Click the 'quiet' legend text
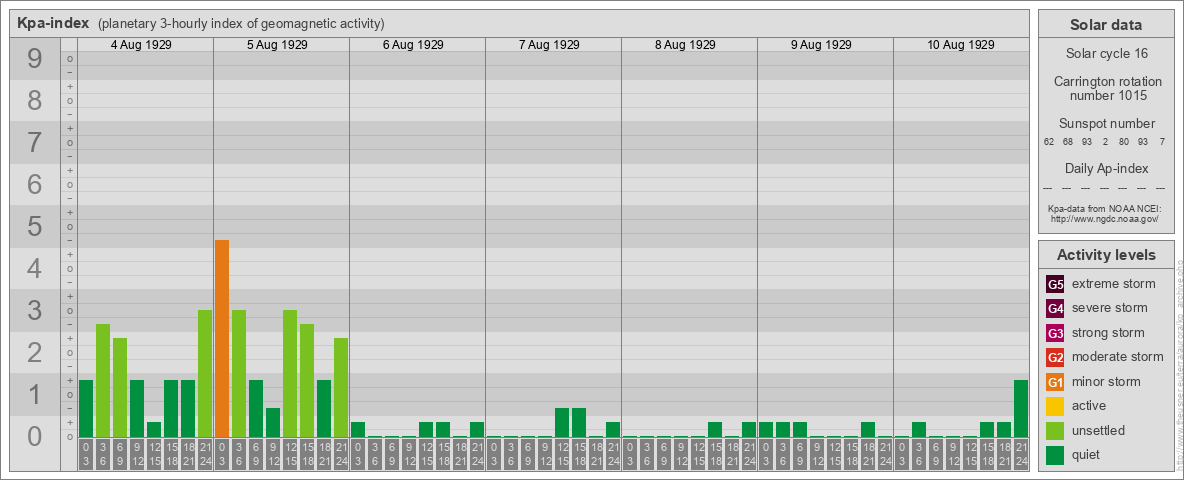The width and height of the screenshot is (1184, 480). tap(1088, 455)
